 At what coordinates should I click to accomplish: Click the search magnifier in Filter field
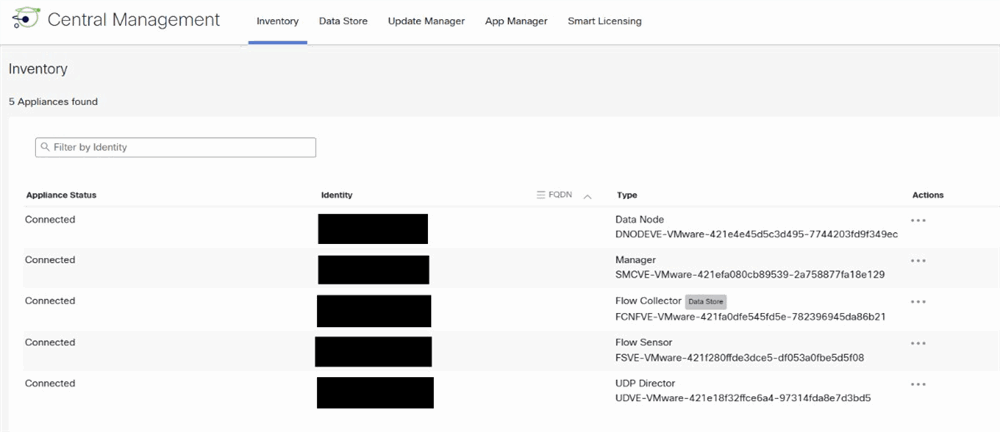[x=45, y=147]
